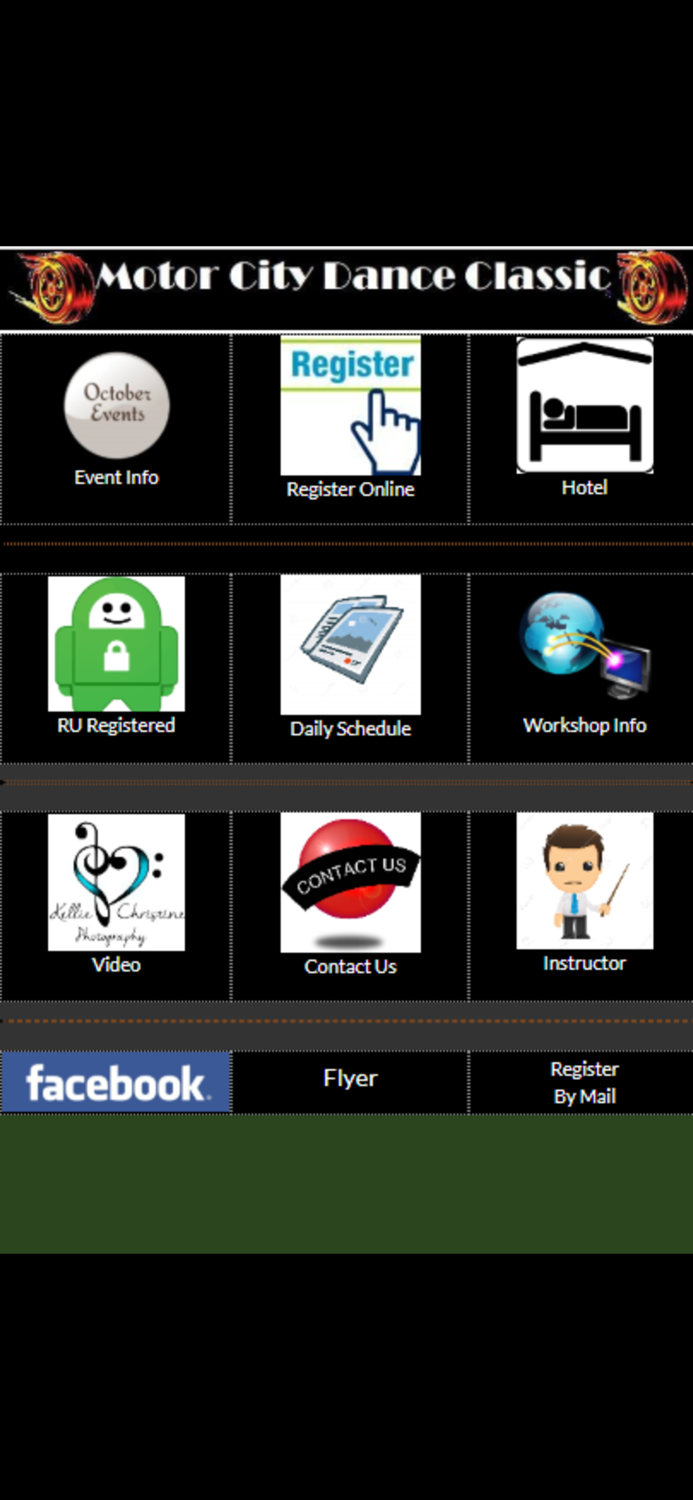Viewport: 693px width, 1500px height.
Task: Click the Workshop Info text label
Action: (x=585, y=725)
